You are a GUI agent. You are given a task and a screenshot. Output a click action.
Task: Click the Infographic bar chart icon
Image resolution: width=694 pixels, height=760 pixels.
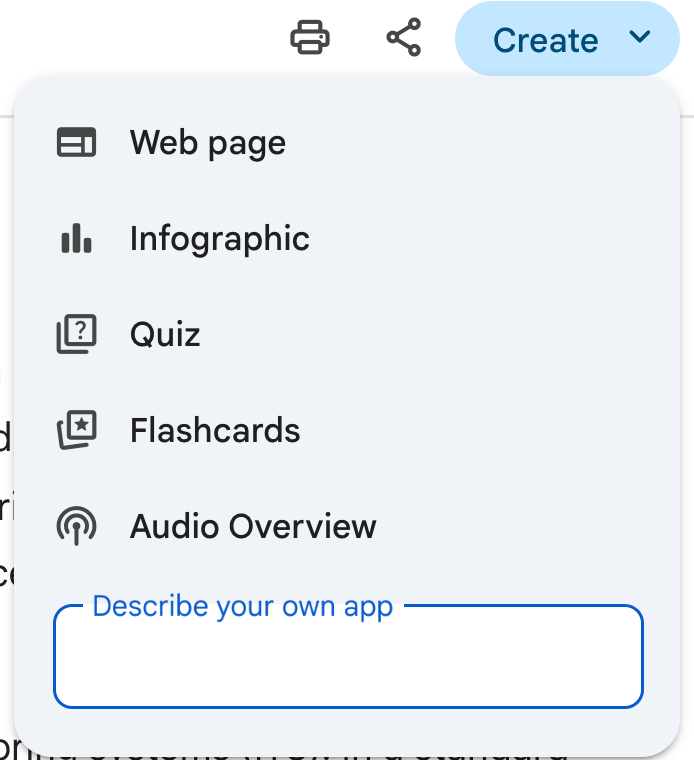tap(76, 239)
